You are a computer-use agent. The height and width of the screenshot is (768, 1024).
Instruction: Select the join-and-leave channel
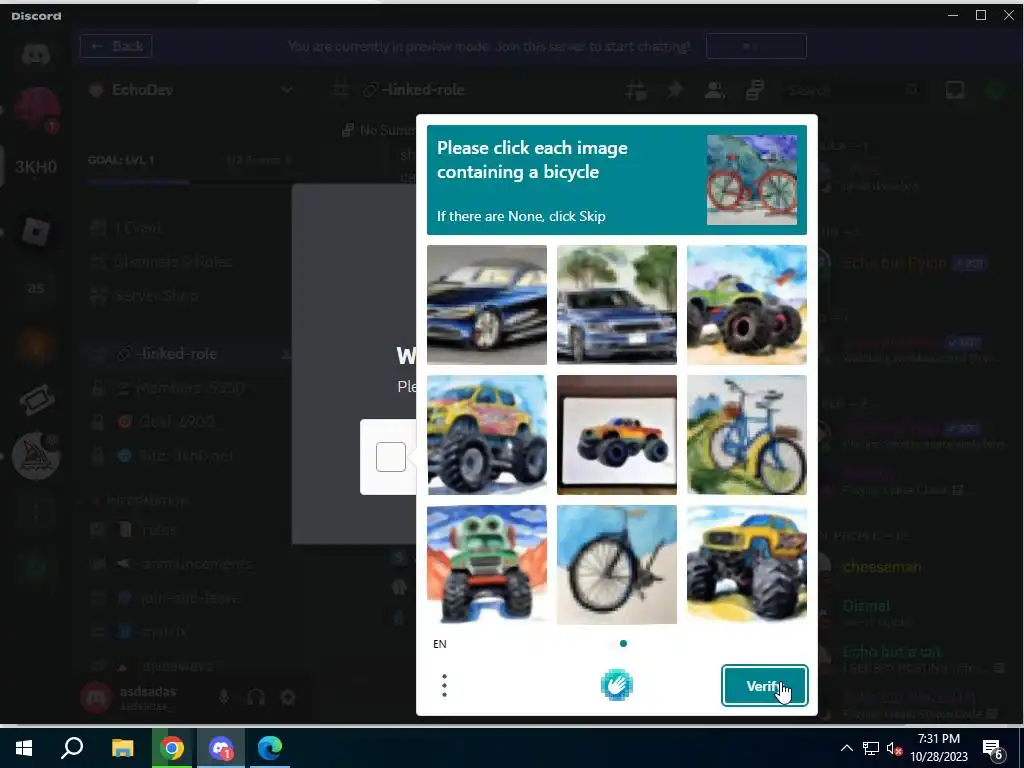click(x=191, y=598)
